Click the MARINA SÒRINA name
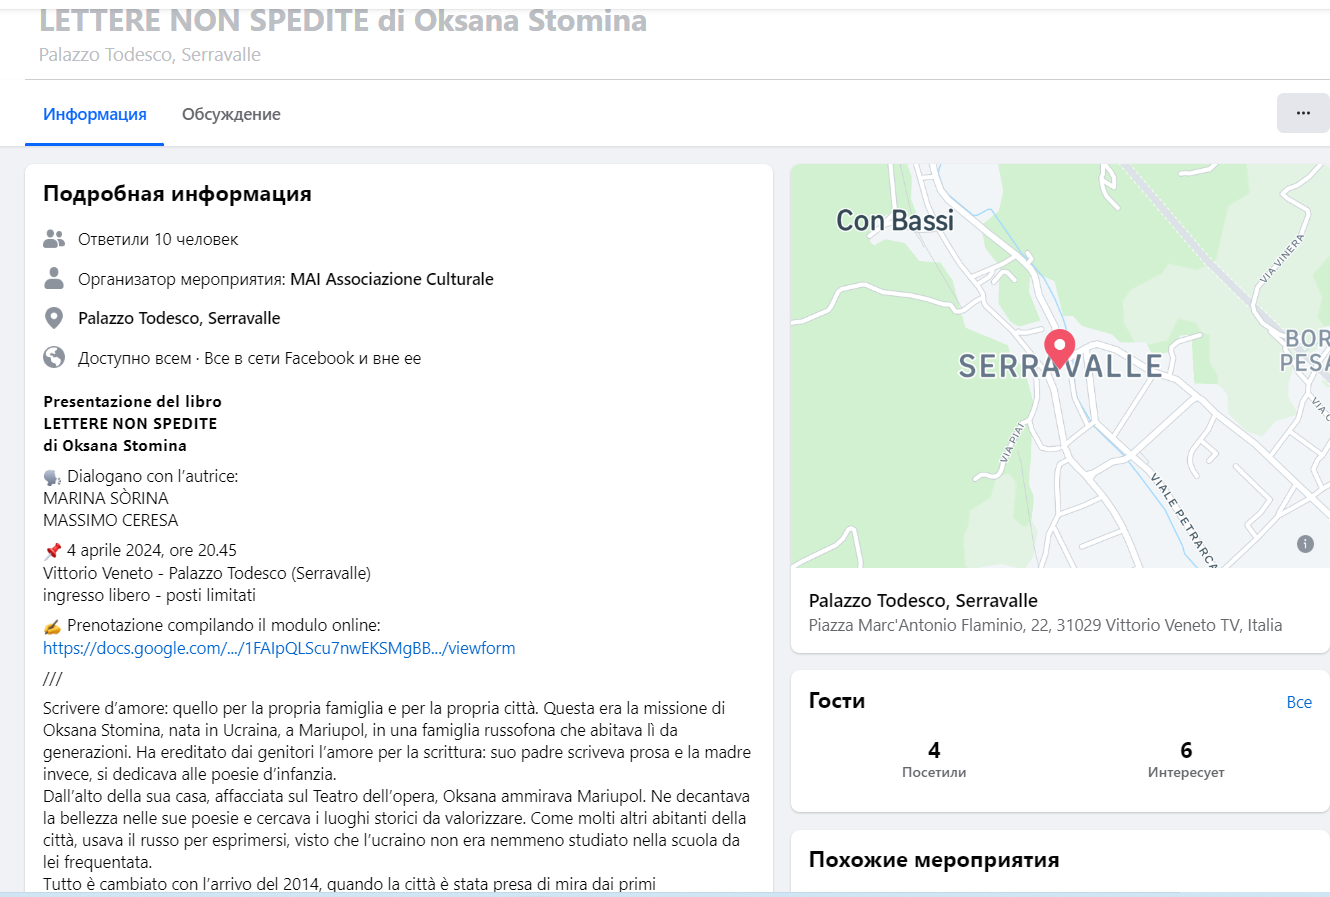 pyautogui.click(x=106, y=498)
